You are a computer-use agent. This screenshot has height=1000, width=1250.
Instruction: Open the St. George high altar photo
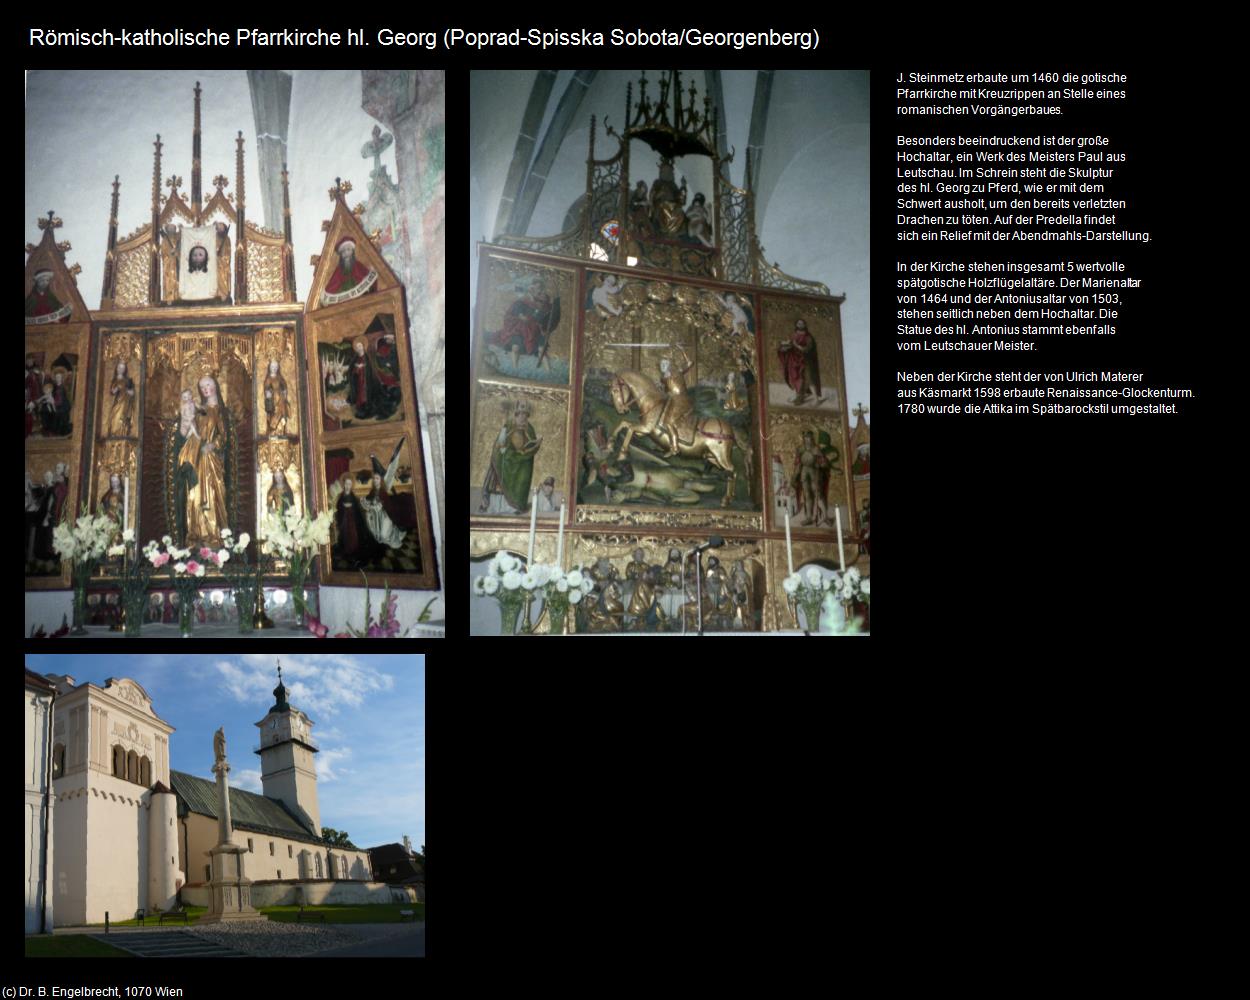[x=670, y=353]
